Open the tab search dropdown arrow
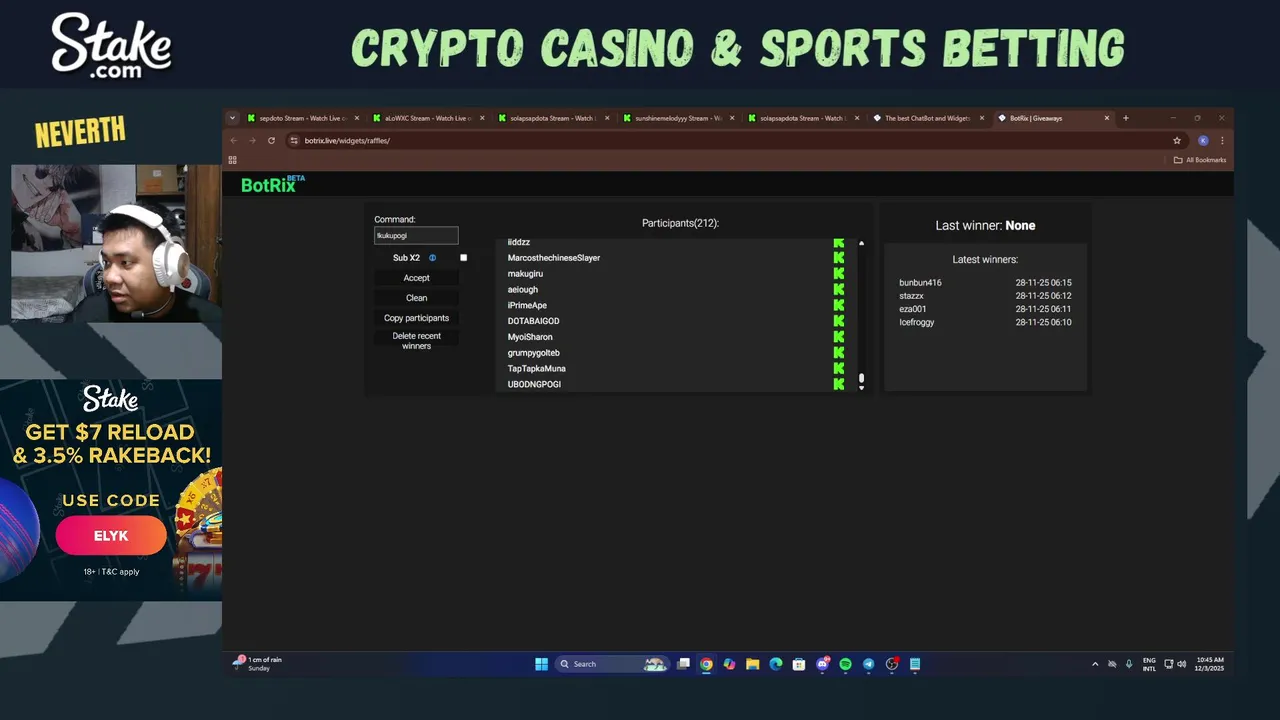The image size is (1280, 720). pyautogui.click(x=233, y=118)
